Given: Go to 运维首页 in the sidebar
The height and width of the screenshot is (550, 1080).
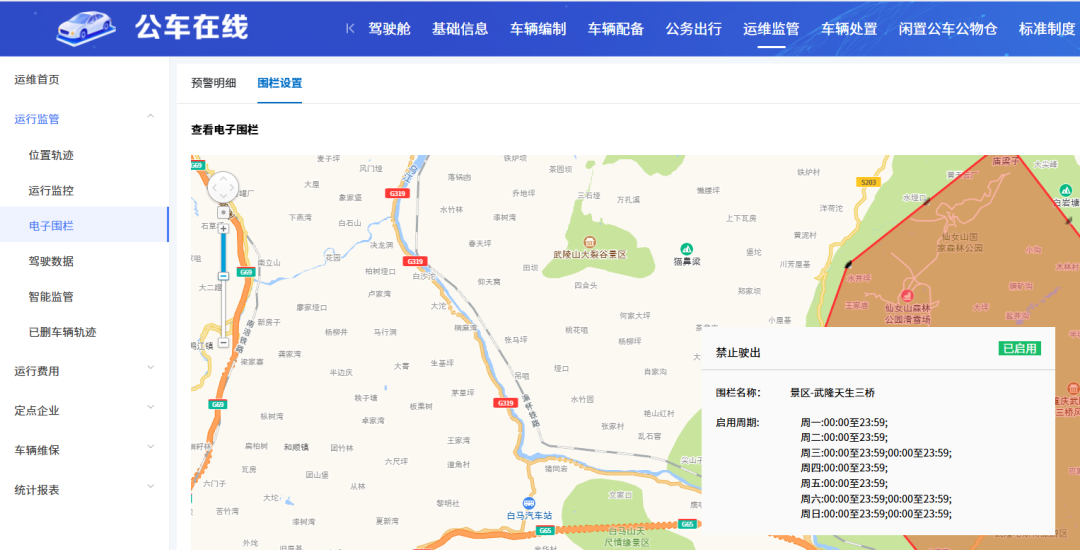Looking at the screenshot, I should click(37, 80).
